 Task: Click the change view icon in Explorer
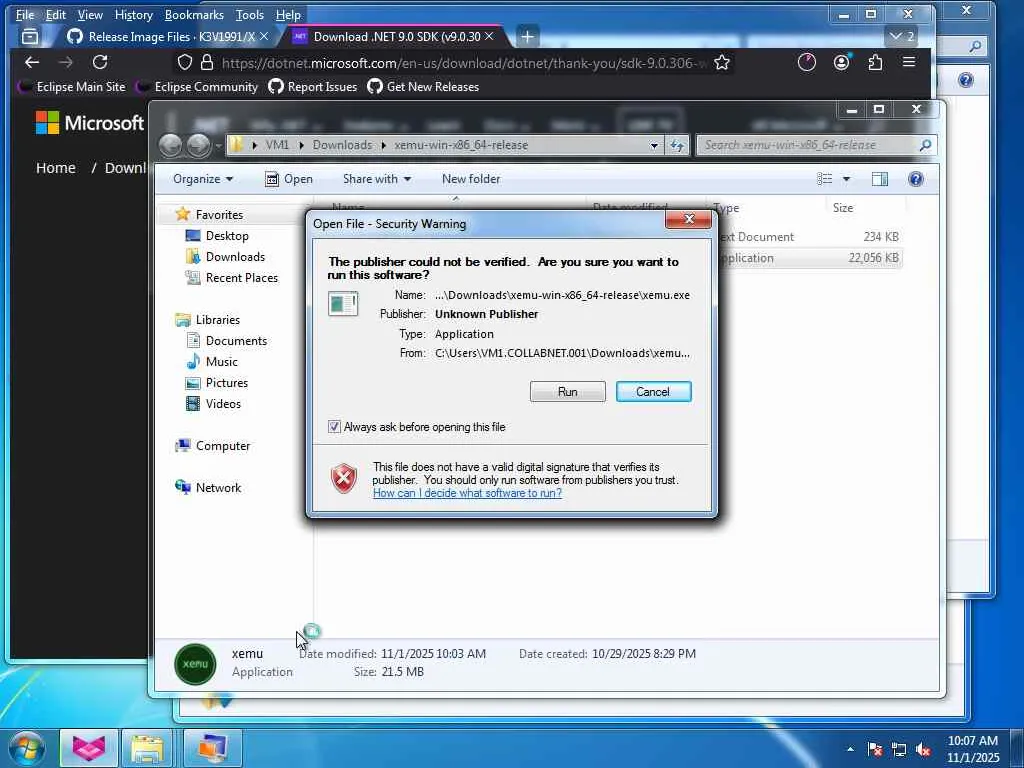(x=825, y=179)
